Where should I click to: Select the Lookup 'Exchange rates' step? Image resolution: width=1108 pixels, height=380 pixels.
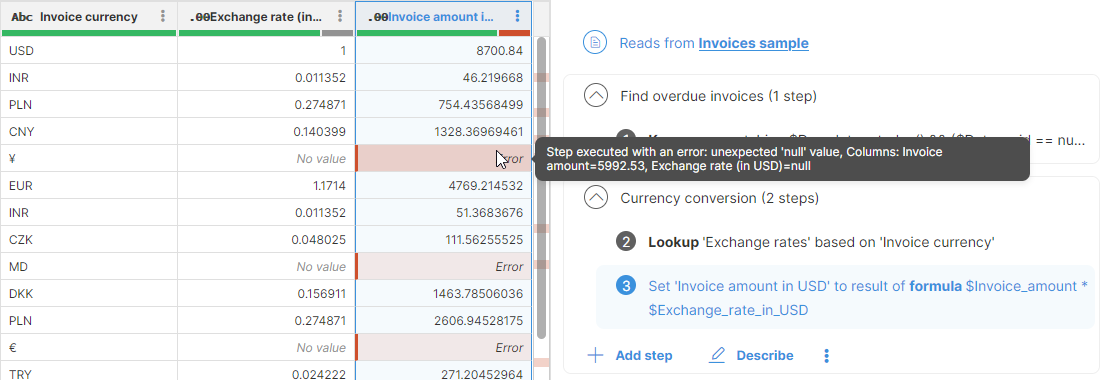[821, 242]
